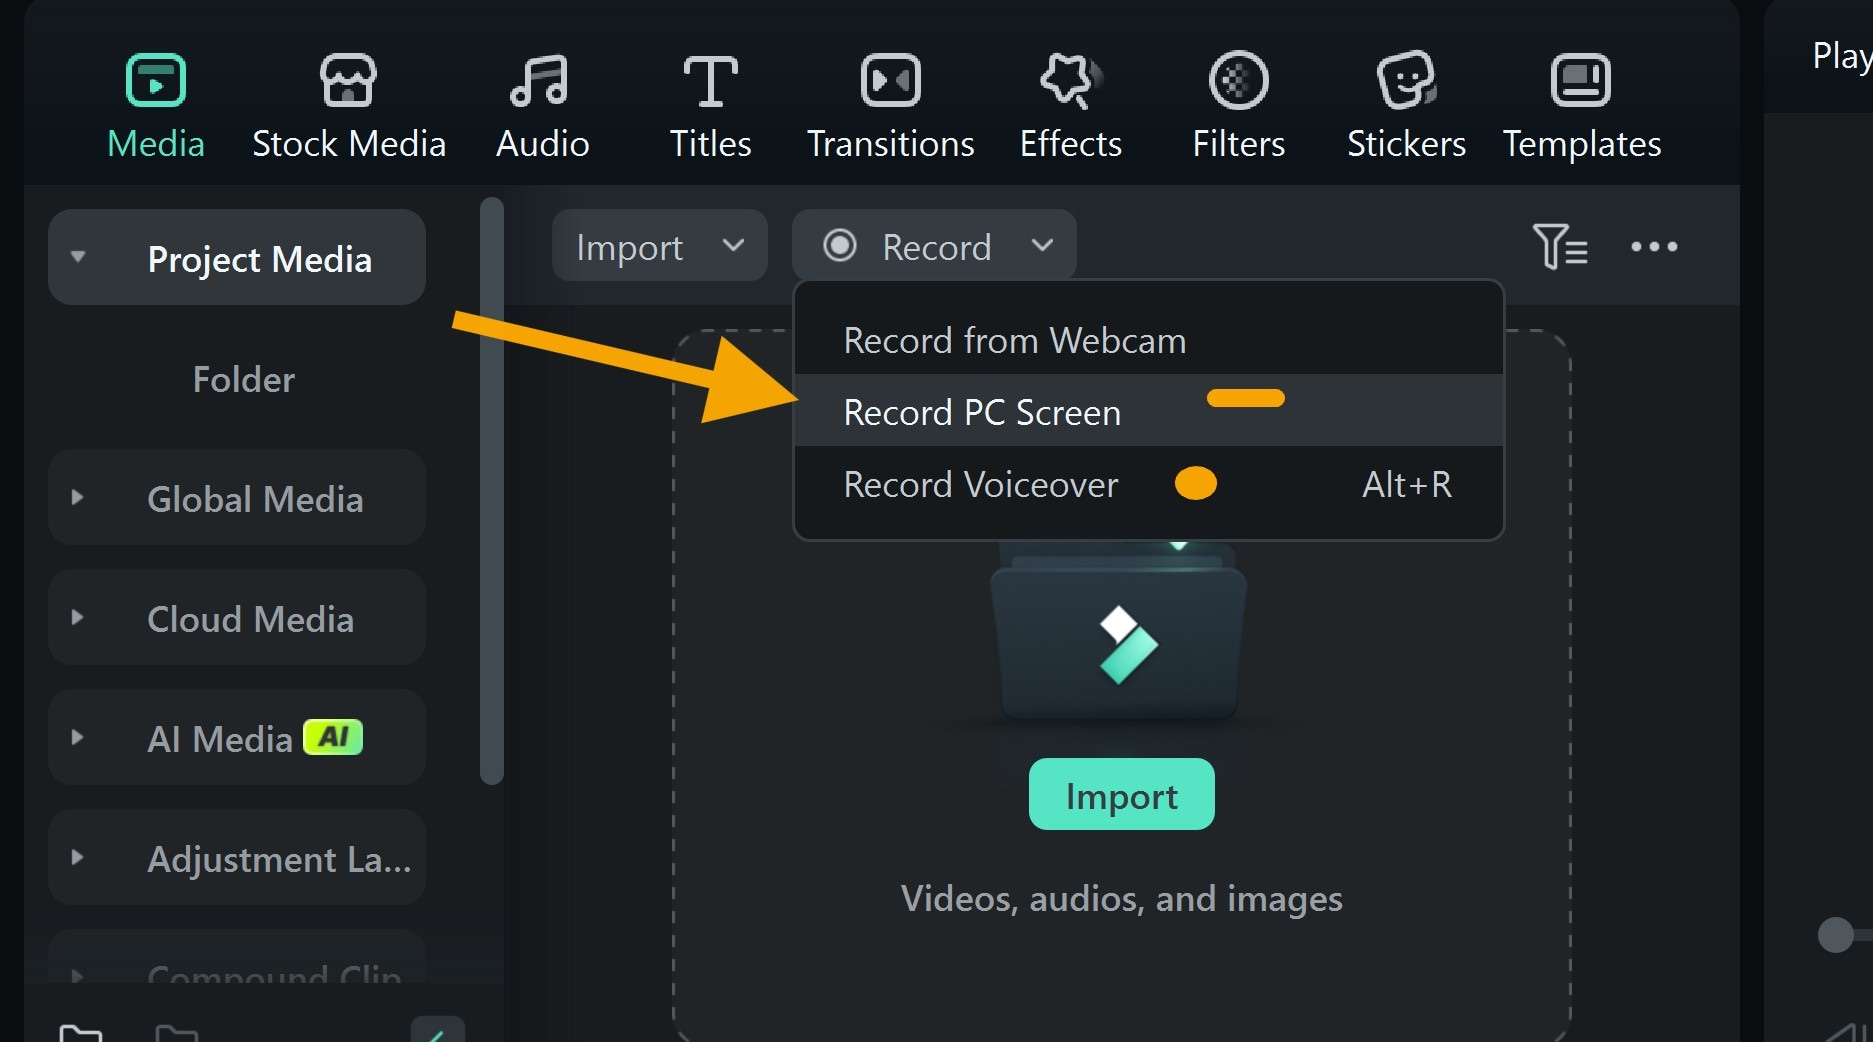Open the three-dot more options menu

1654,246
